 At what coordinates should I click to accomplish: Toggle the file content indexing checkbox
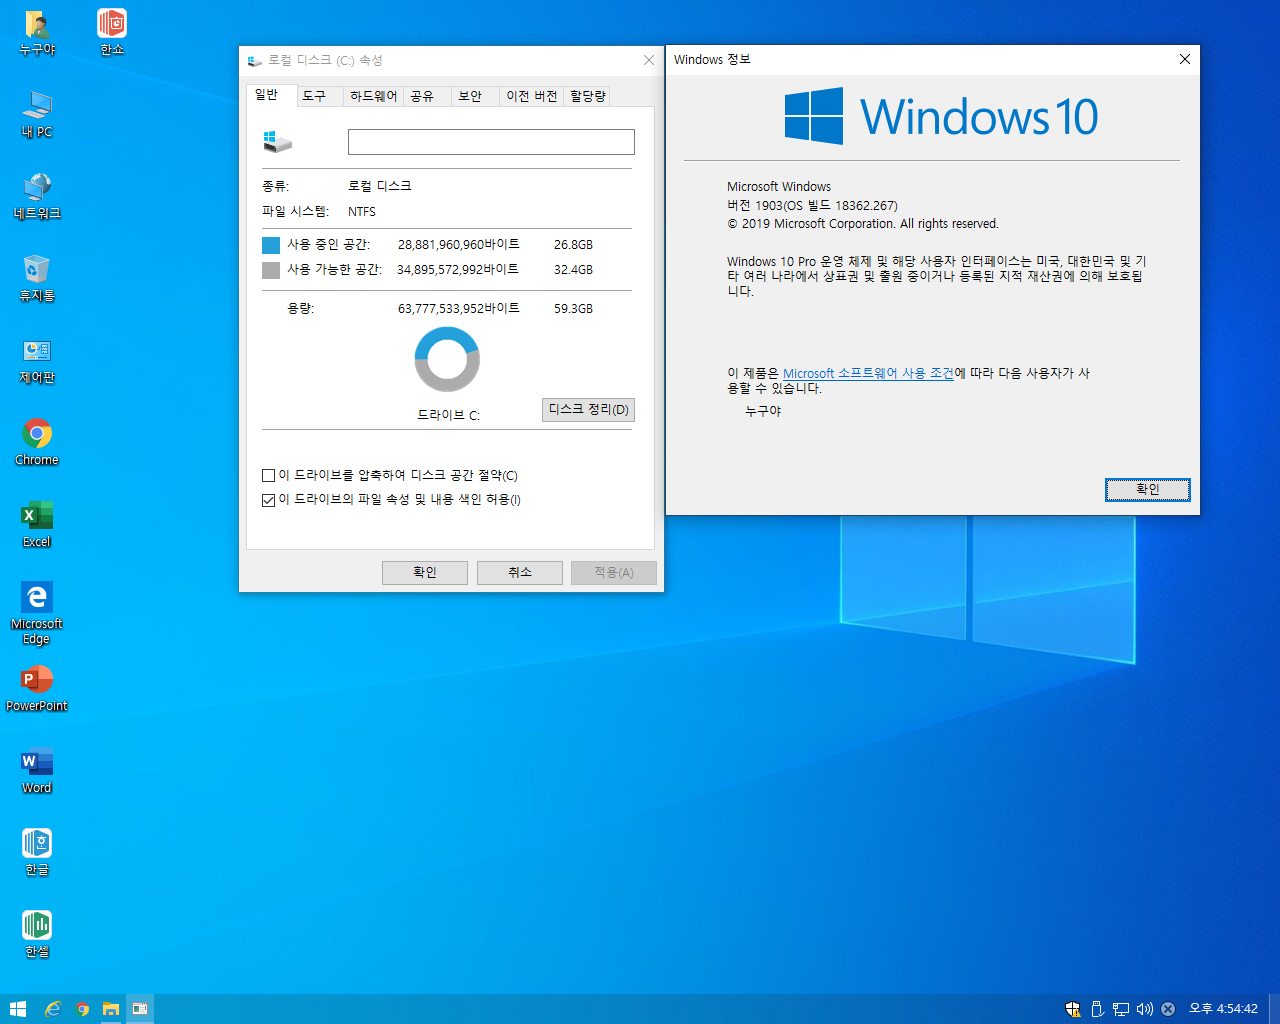tap(268, 500)
